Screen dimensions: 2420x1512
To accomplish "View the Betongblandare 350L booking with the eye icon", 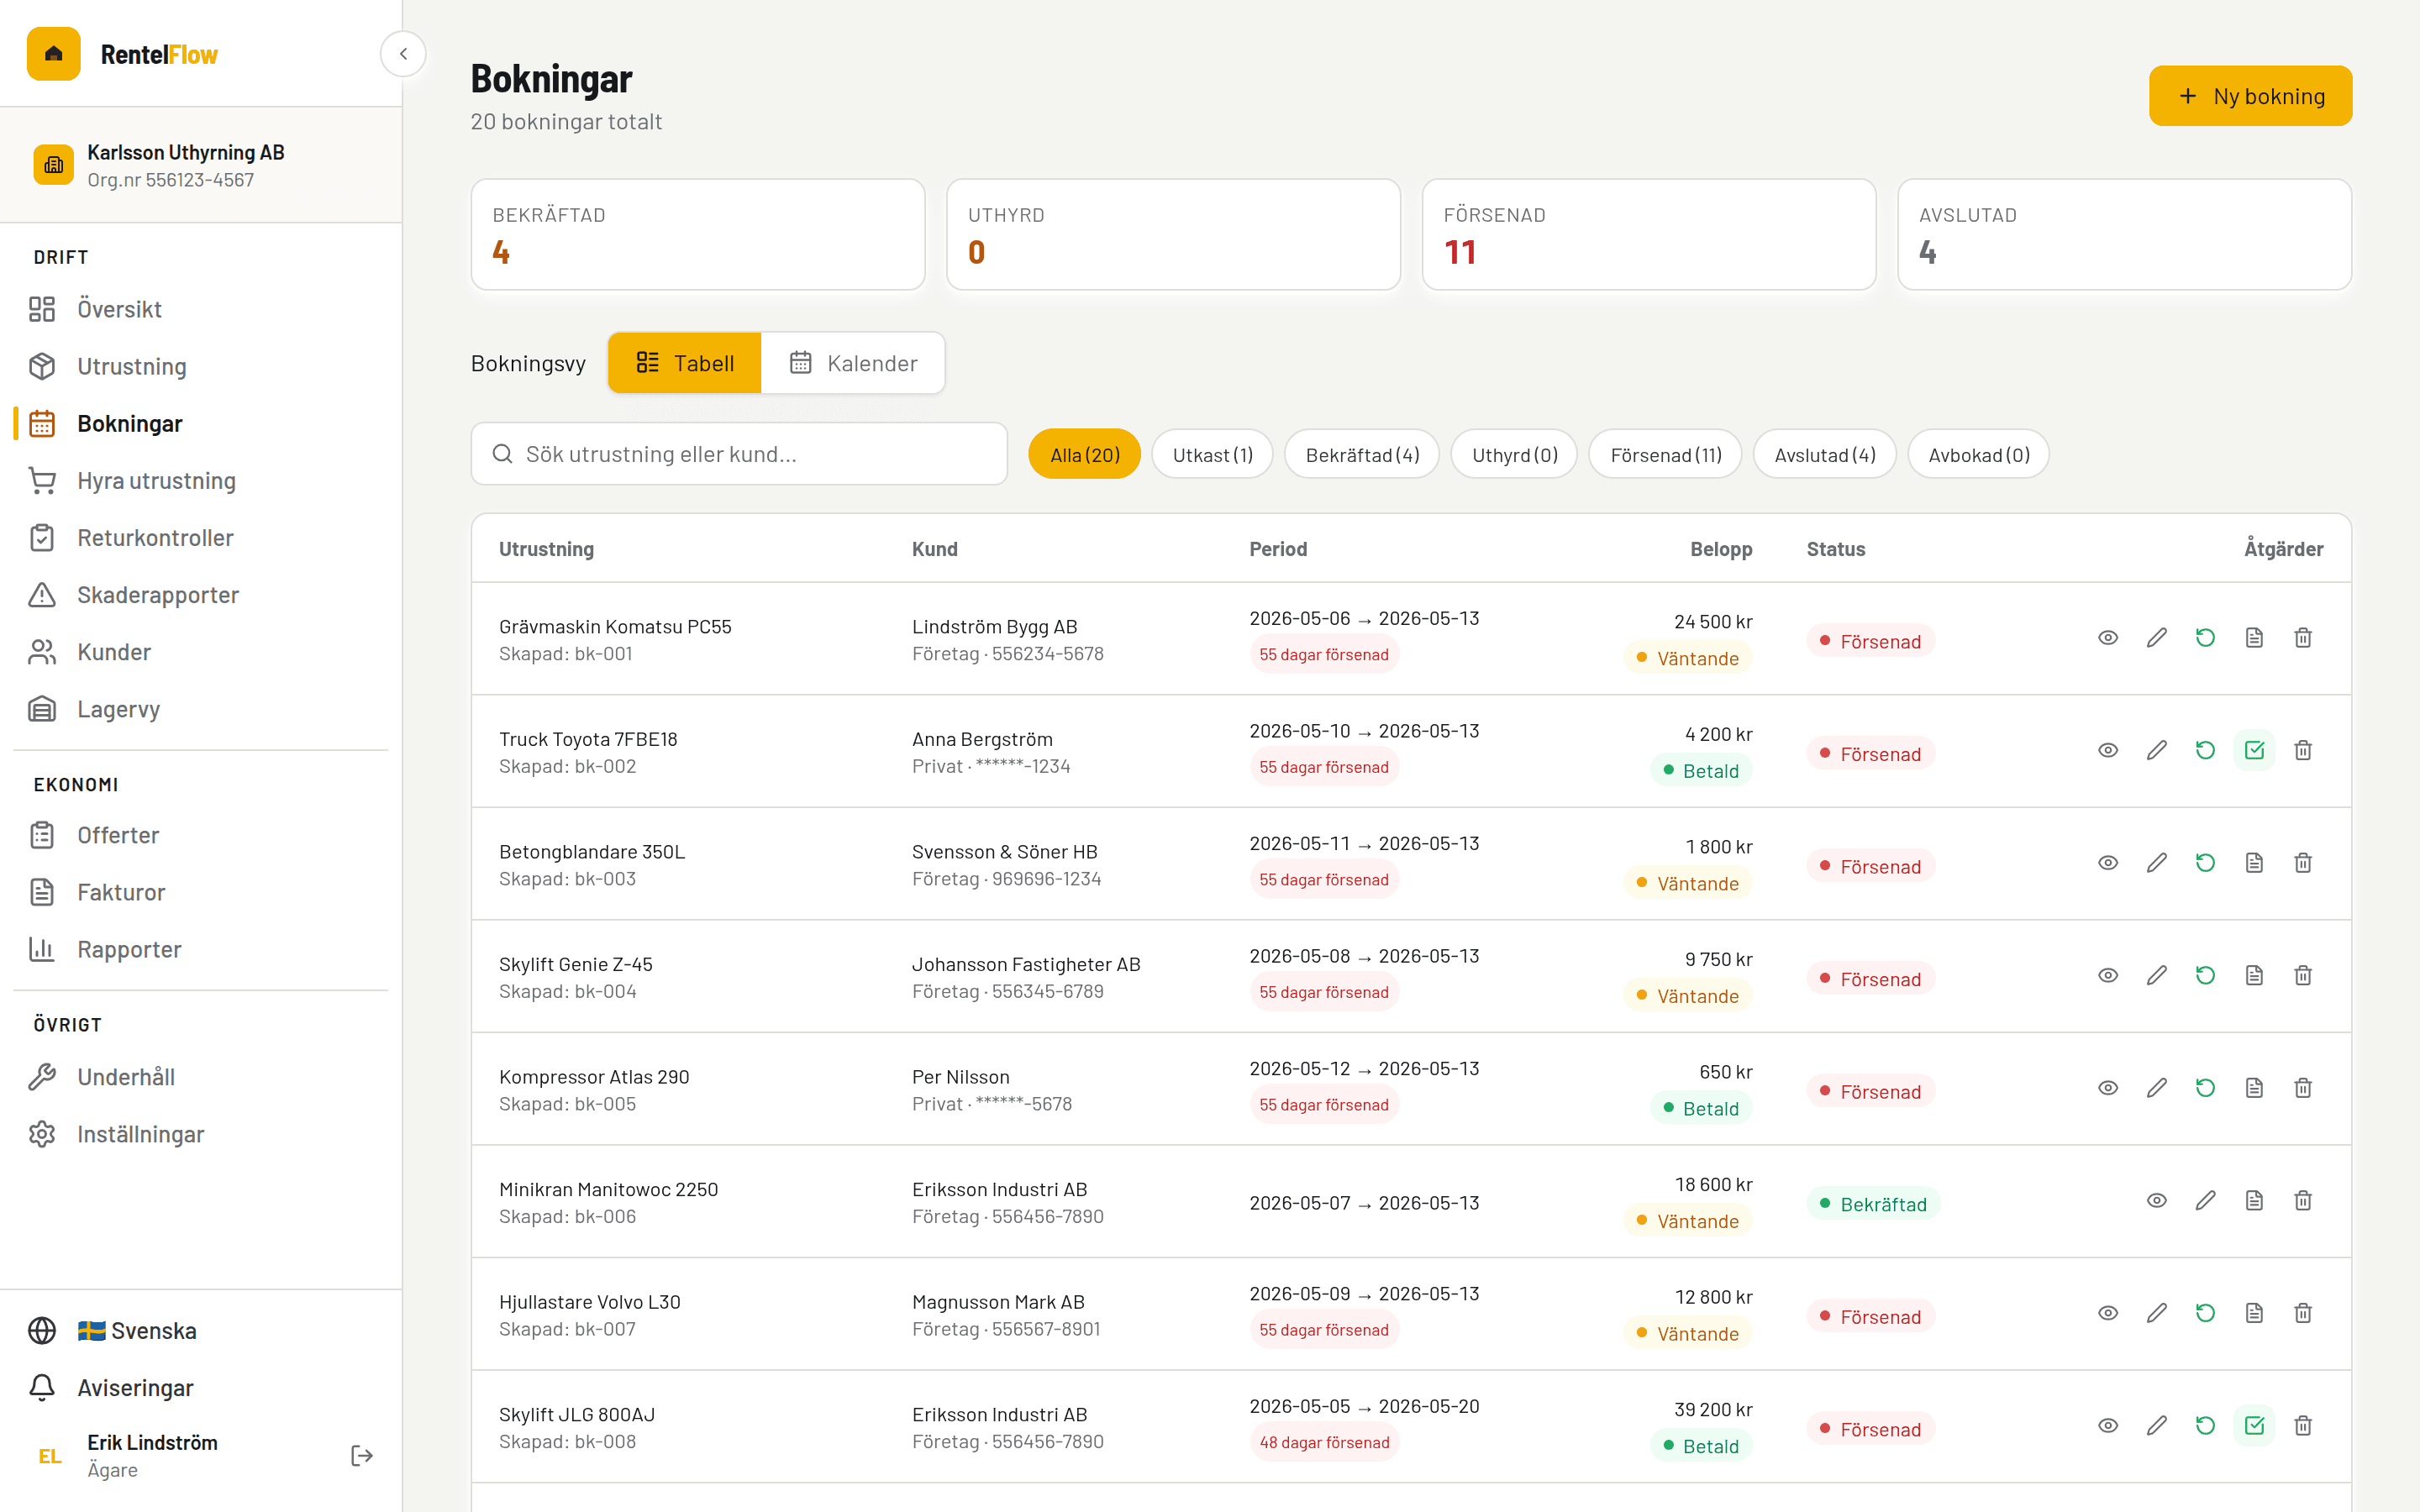I will [2108, 863].
